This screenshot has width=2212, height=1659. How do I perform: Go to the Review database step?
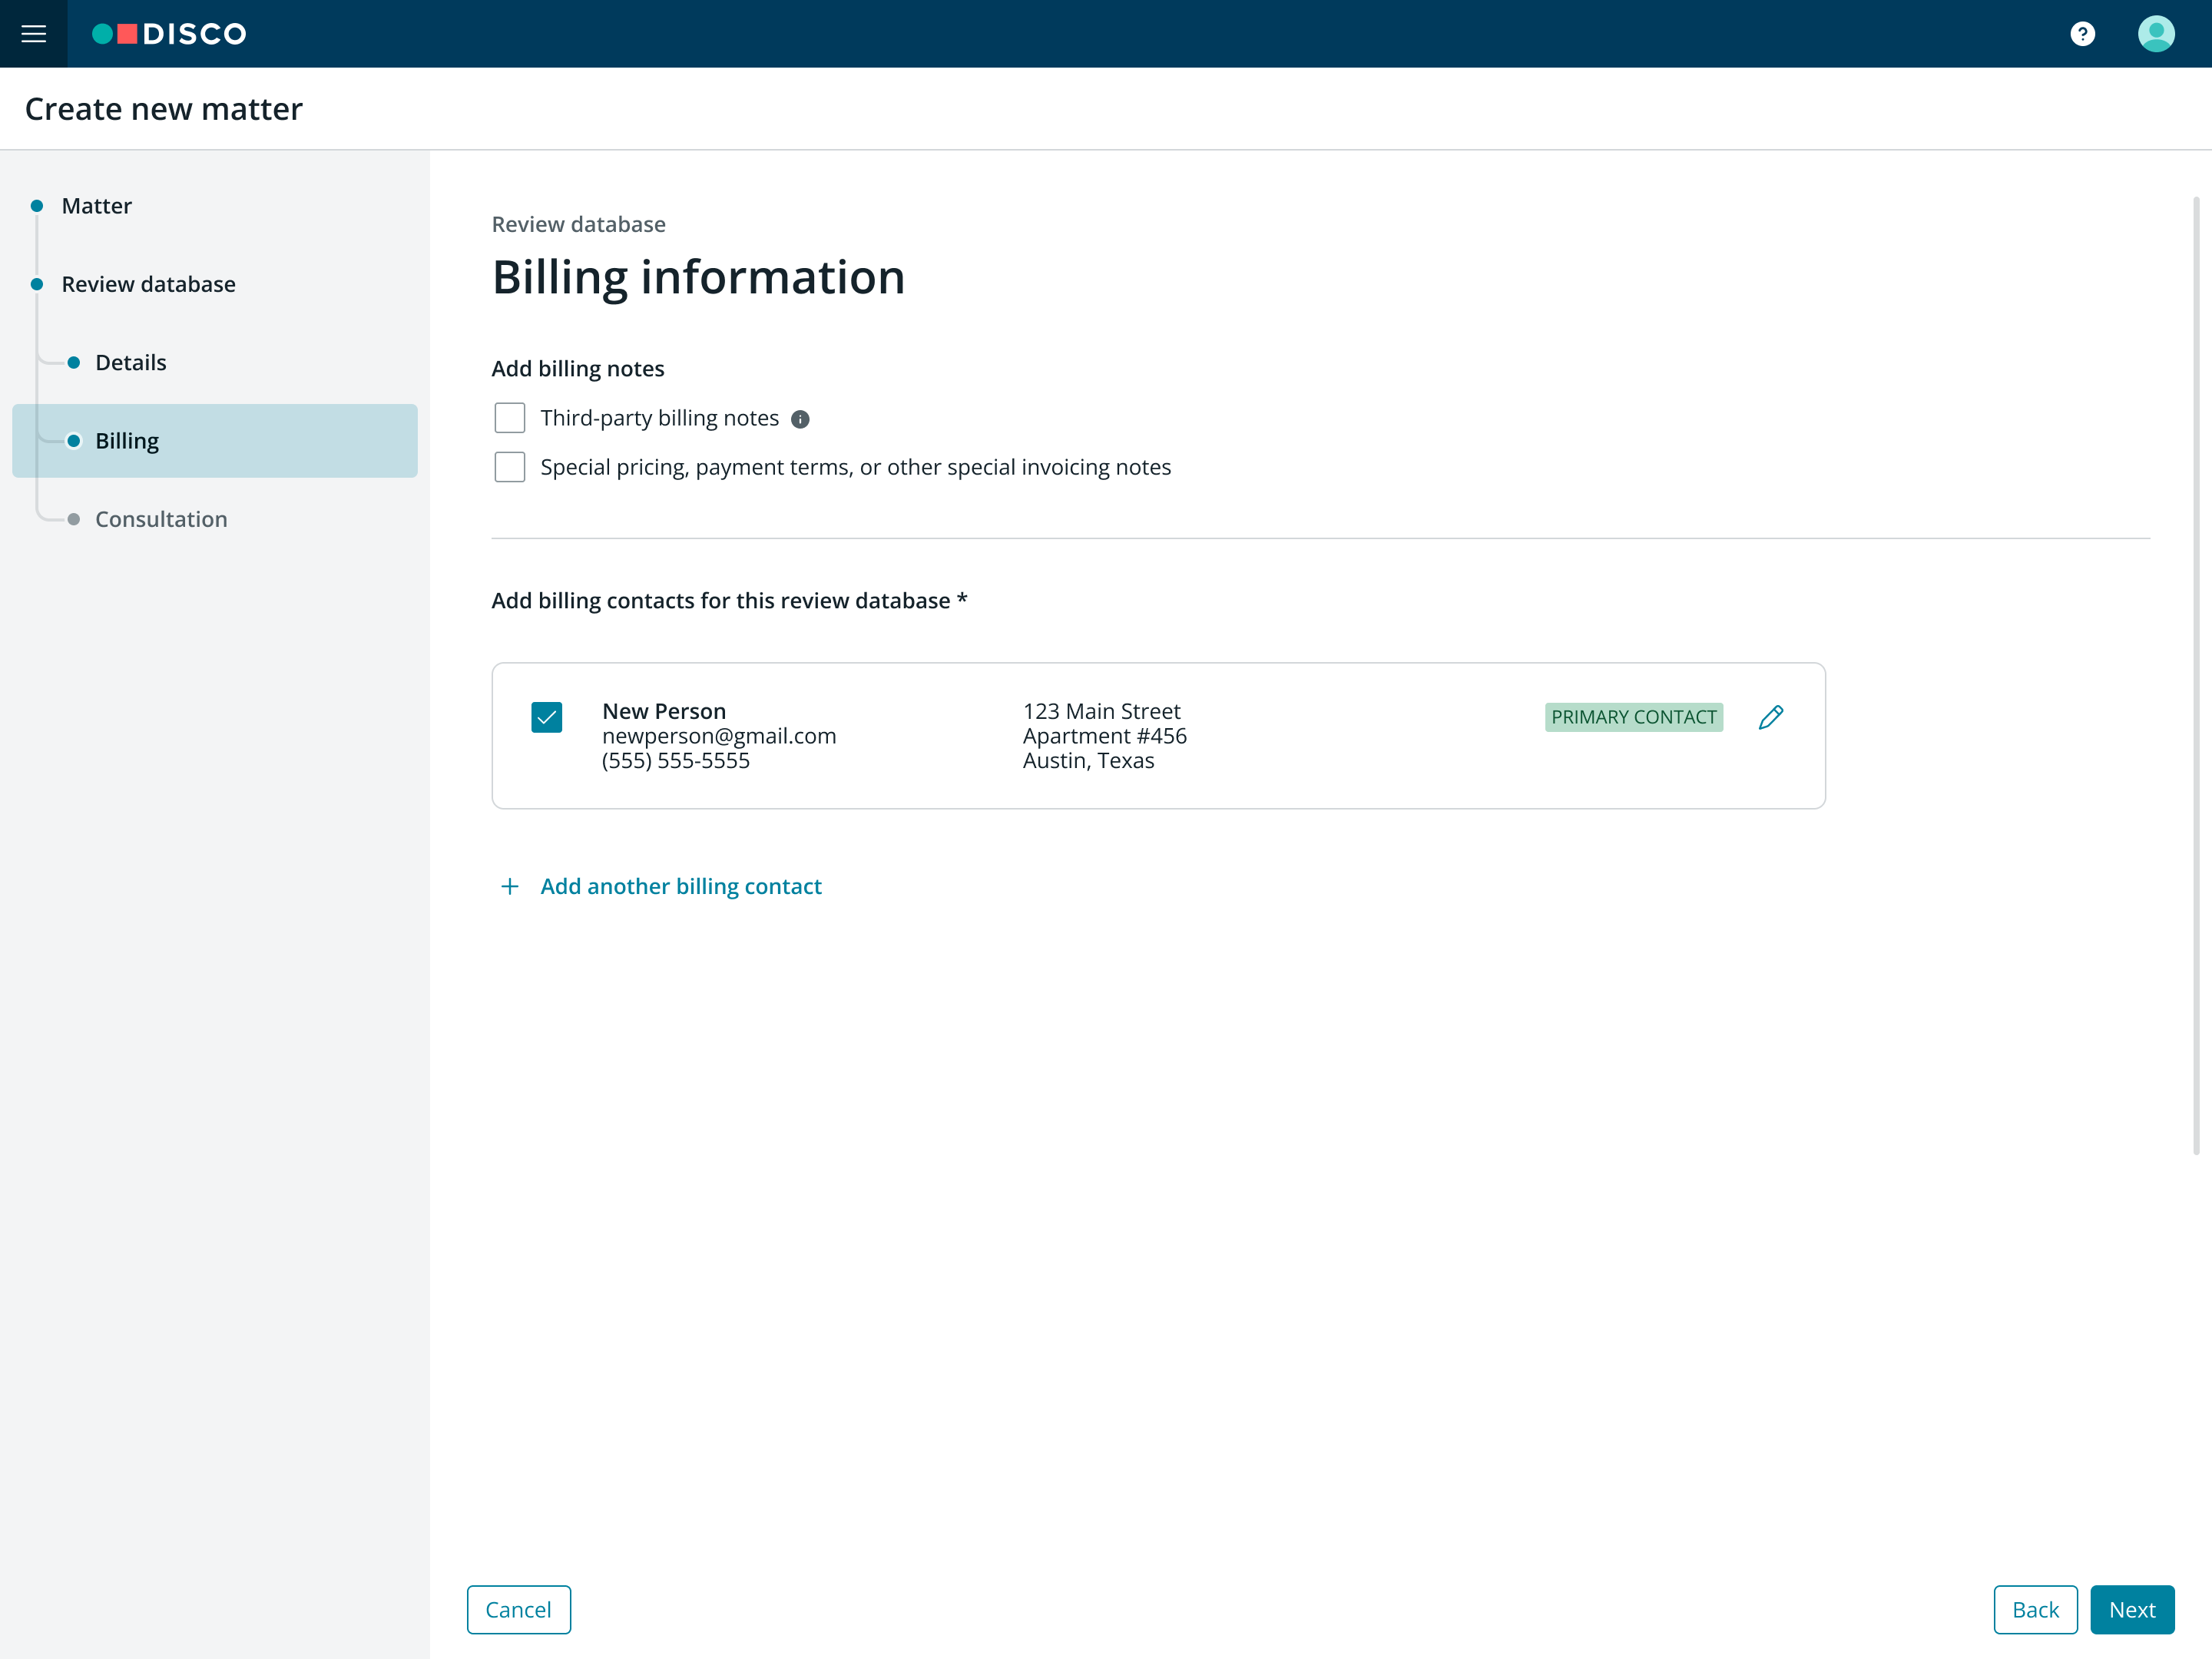(x=148, y=284)
